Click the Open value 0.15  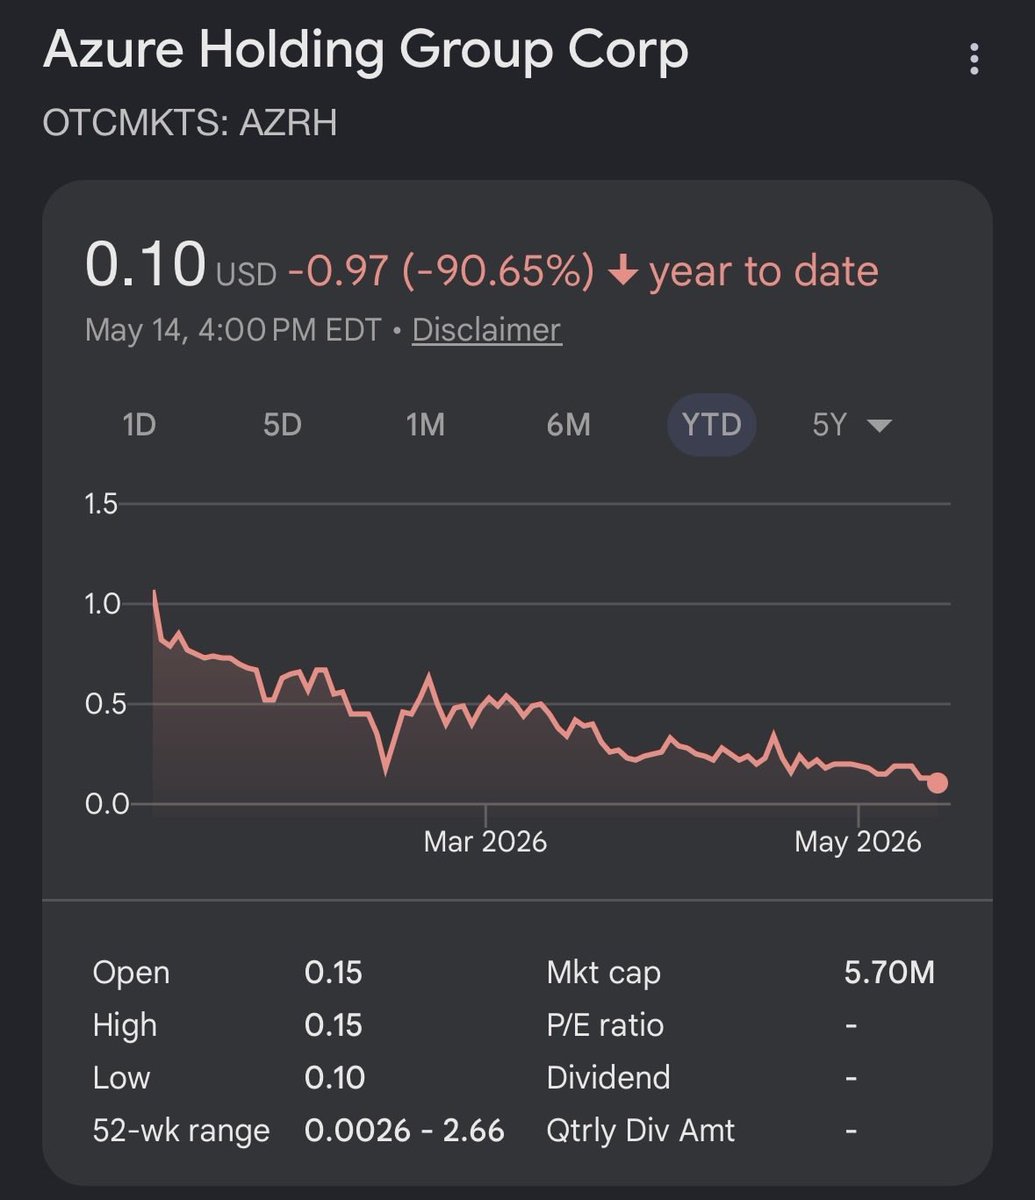(334, 972)
